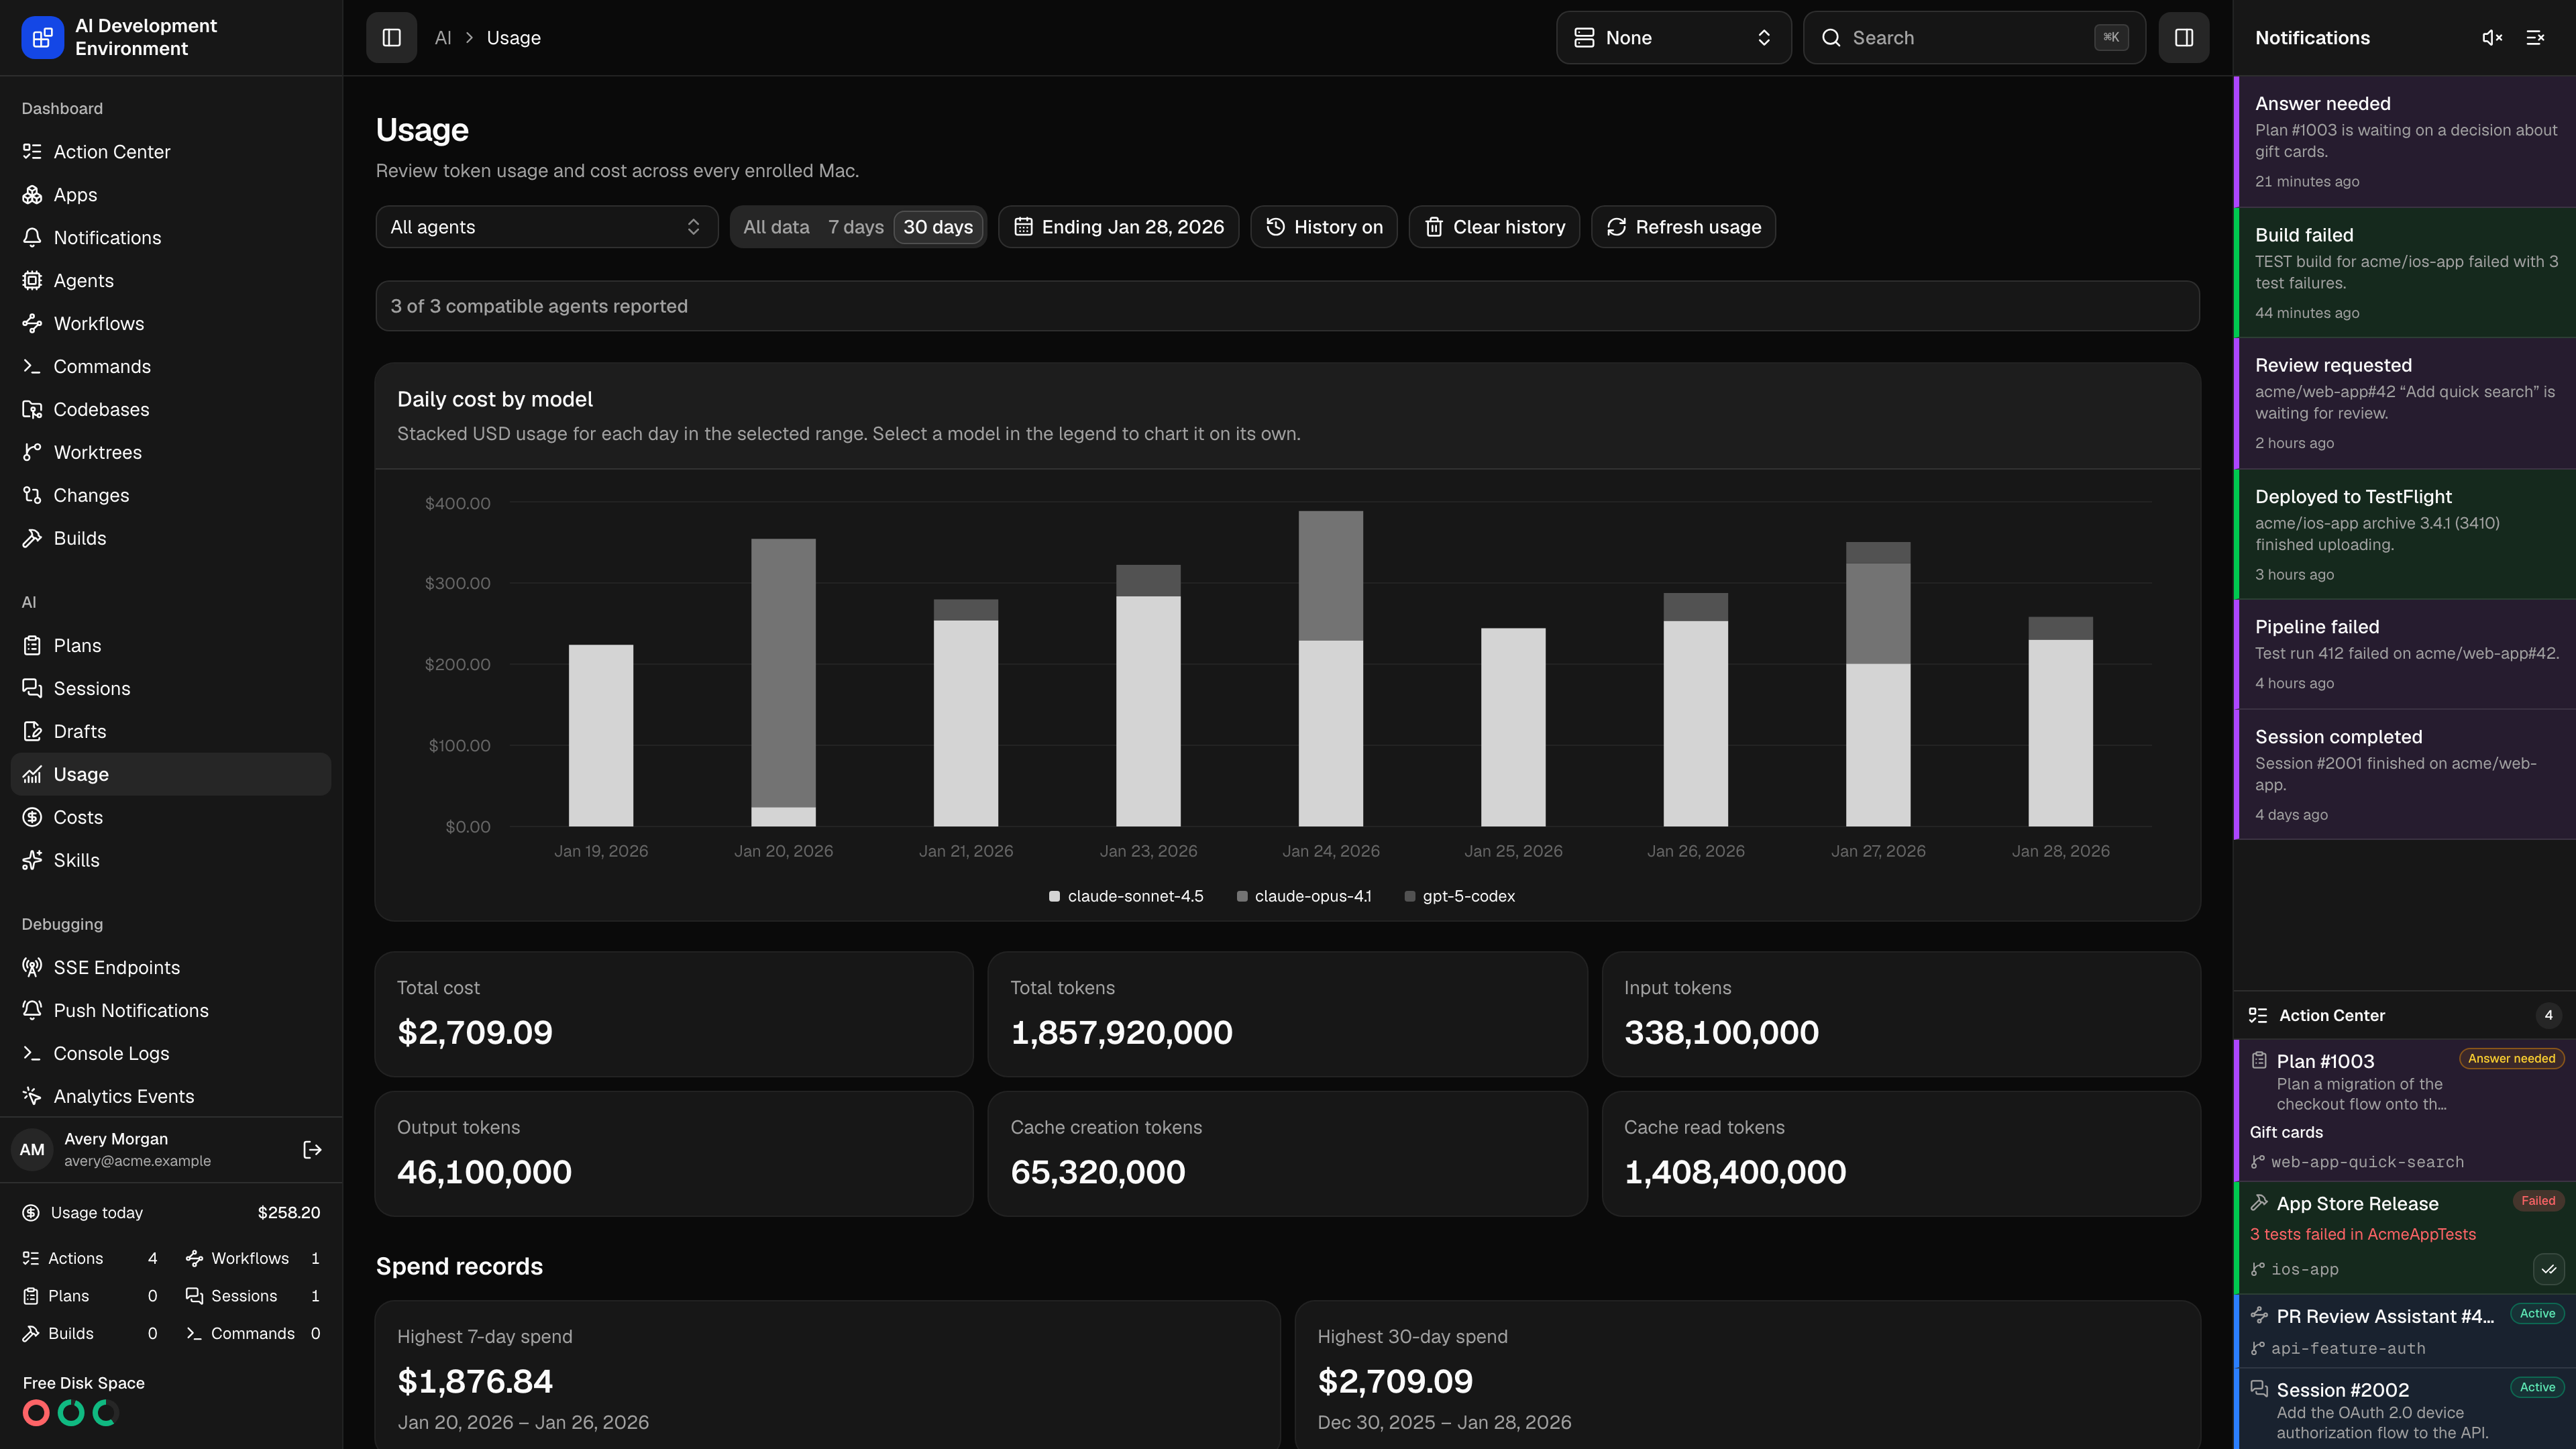
Task: Click the notifications list filter icon
Action: click(x=2535, y=38)
